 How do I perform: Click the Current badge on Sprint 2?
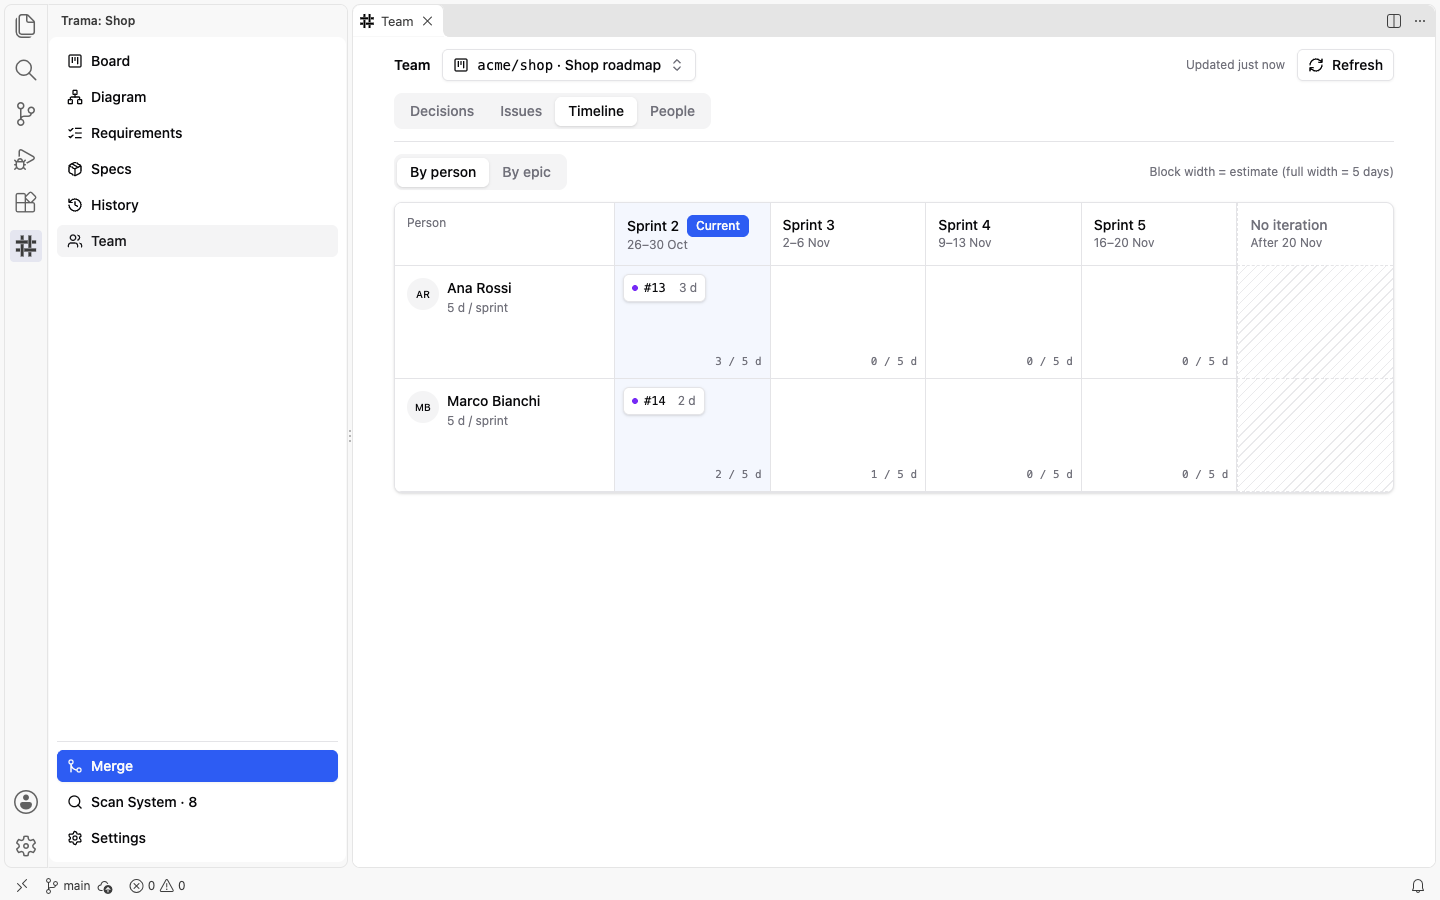click(718, 226)
